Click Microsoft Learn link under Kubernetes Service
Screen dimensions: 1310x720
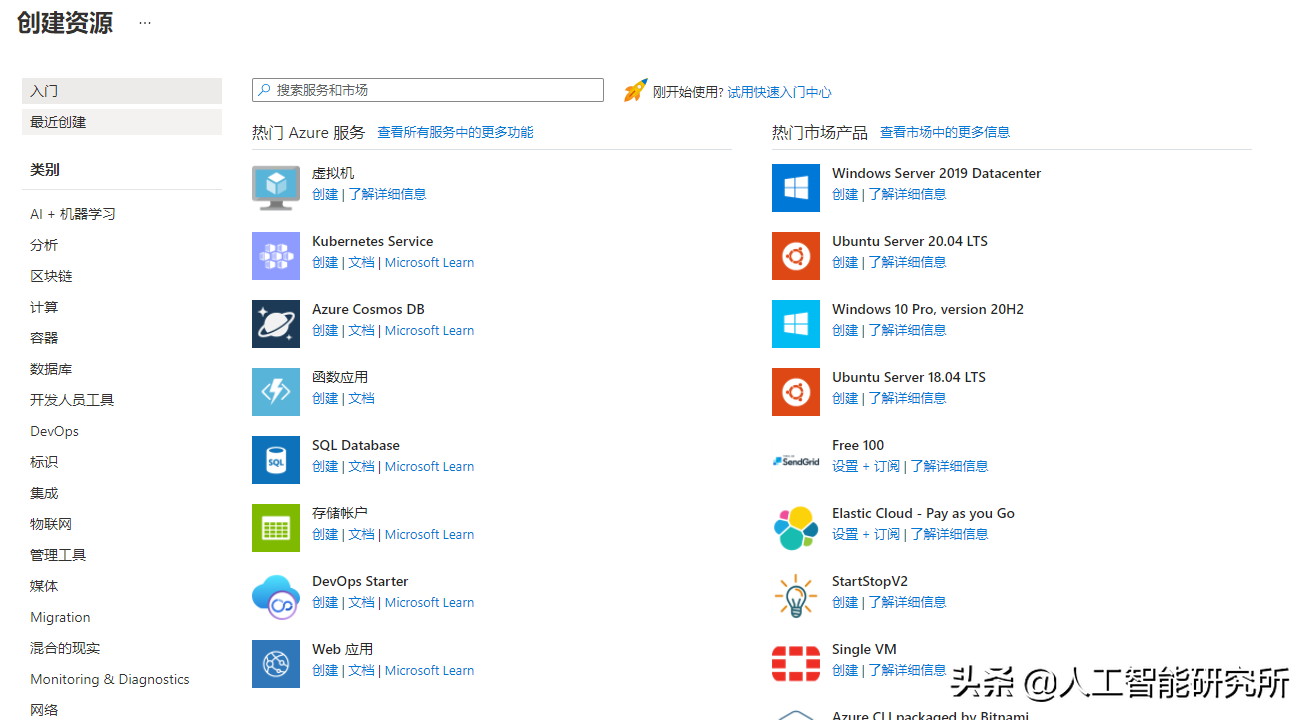pos(429,262)
